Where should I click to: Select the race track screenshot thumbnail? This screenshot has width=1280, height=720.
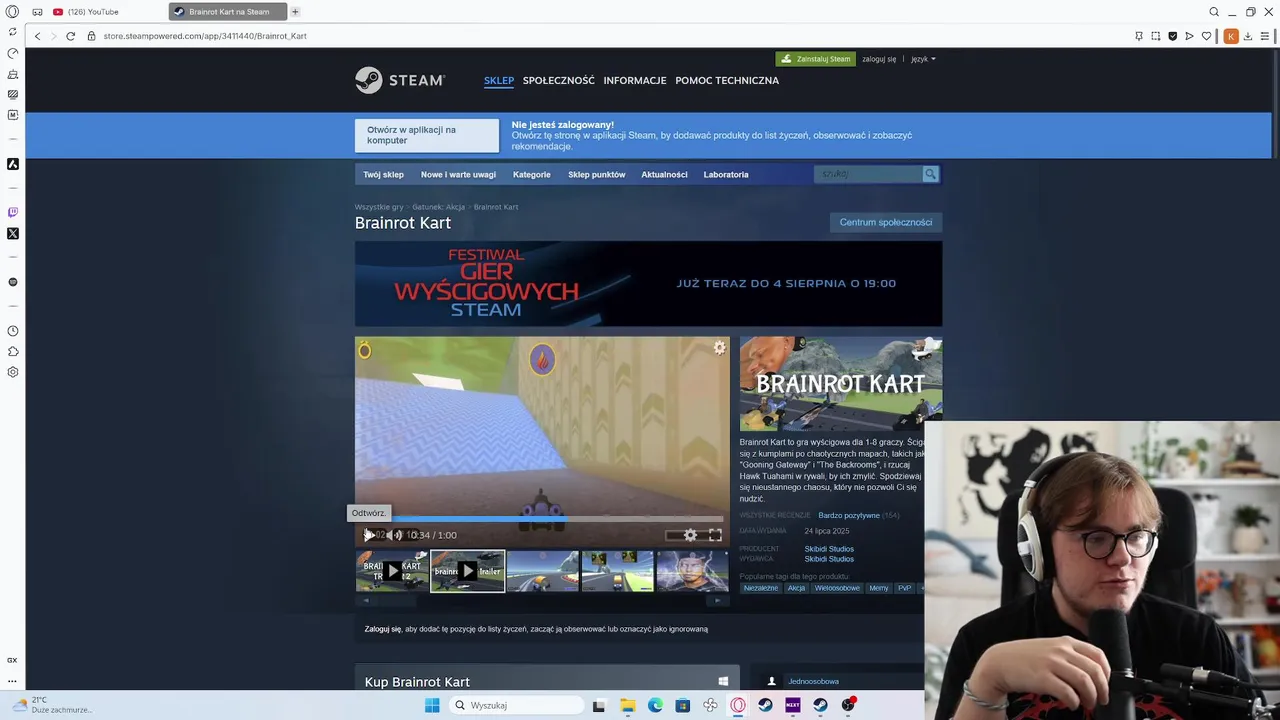[x=542, y=571]
